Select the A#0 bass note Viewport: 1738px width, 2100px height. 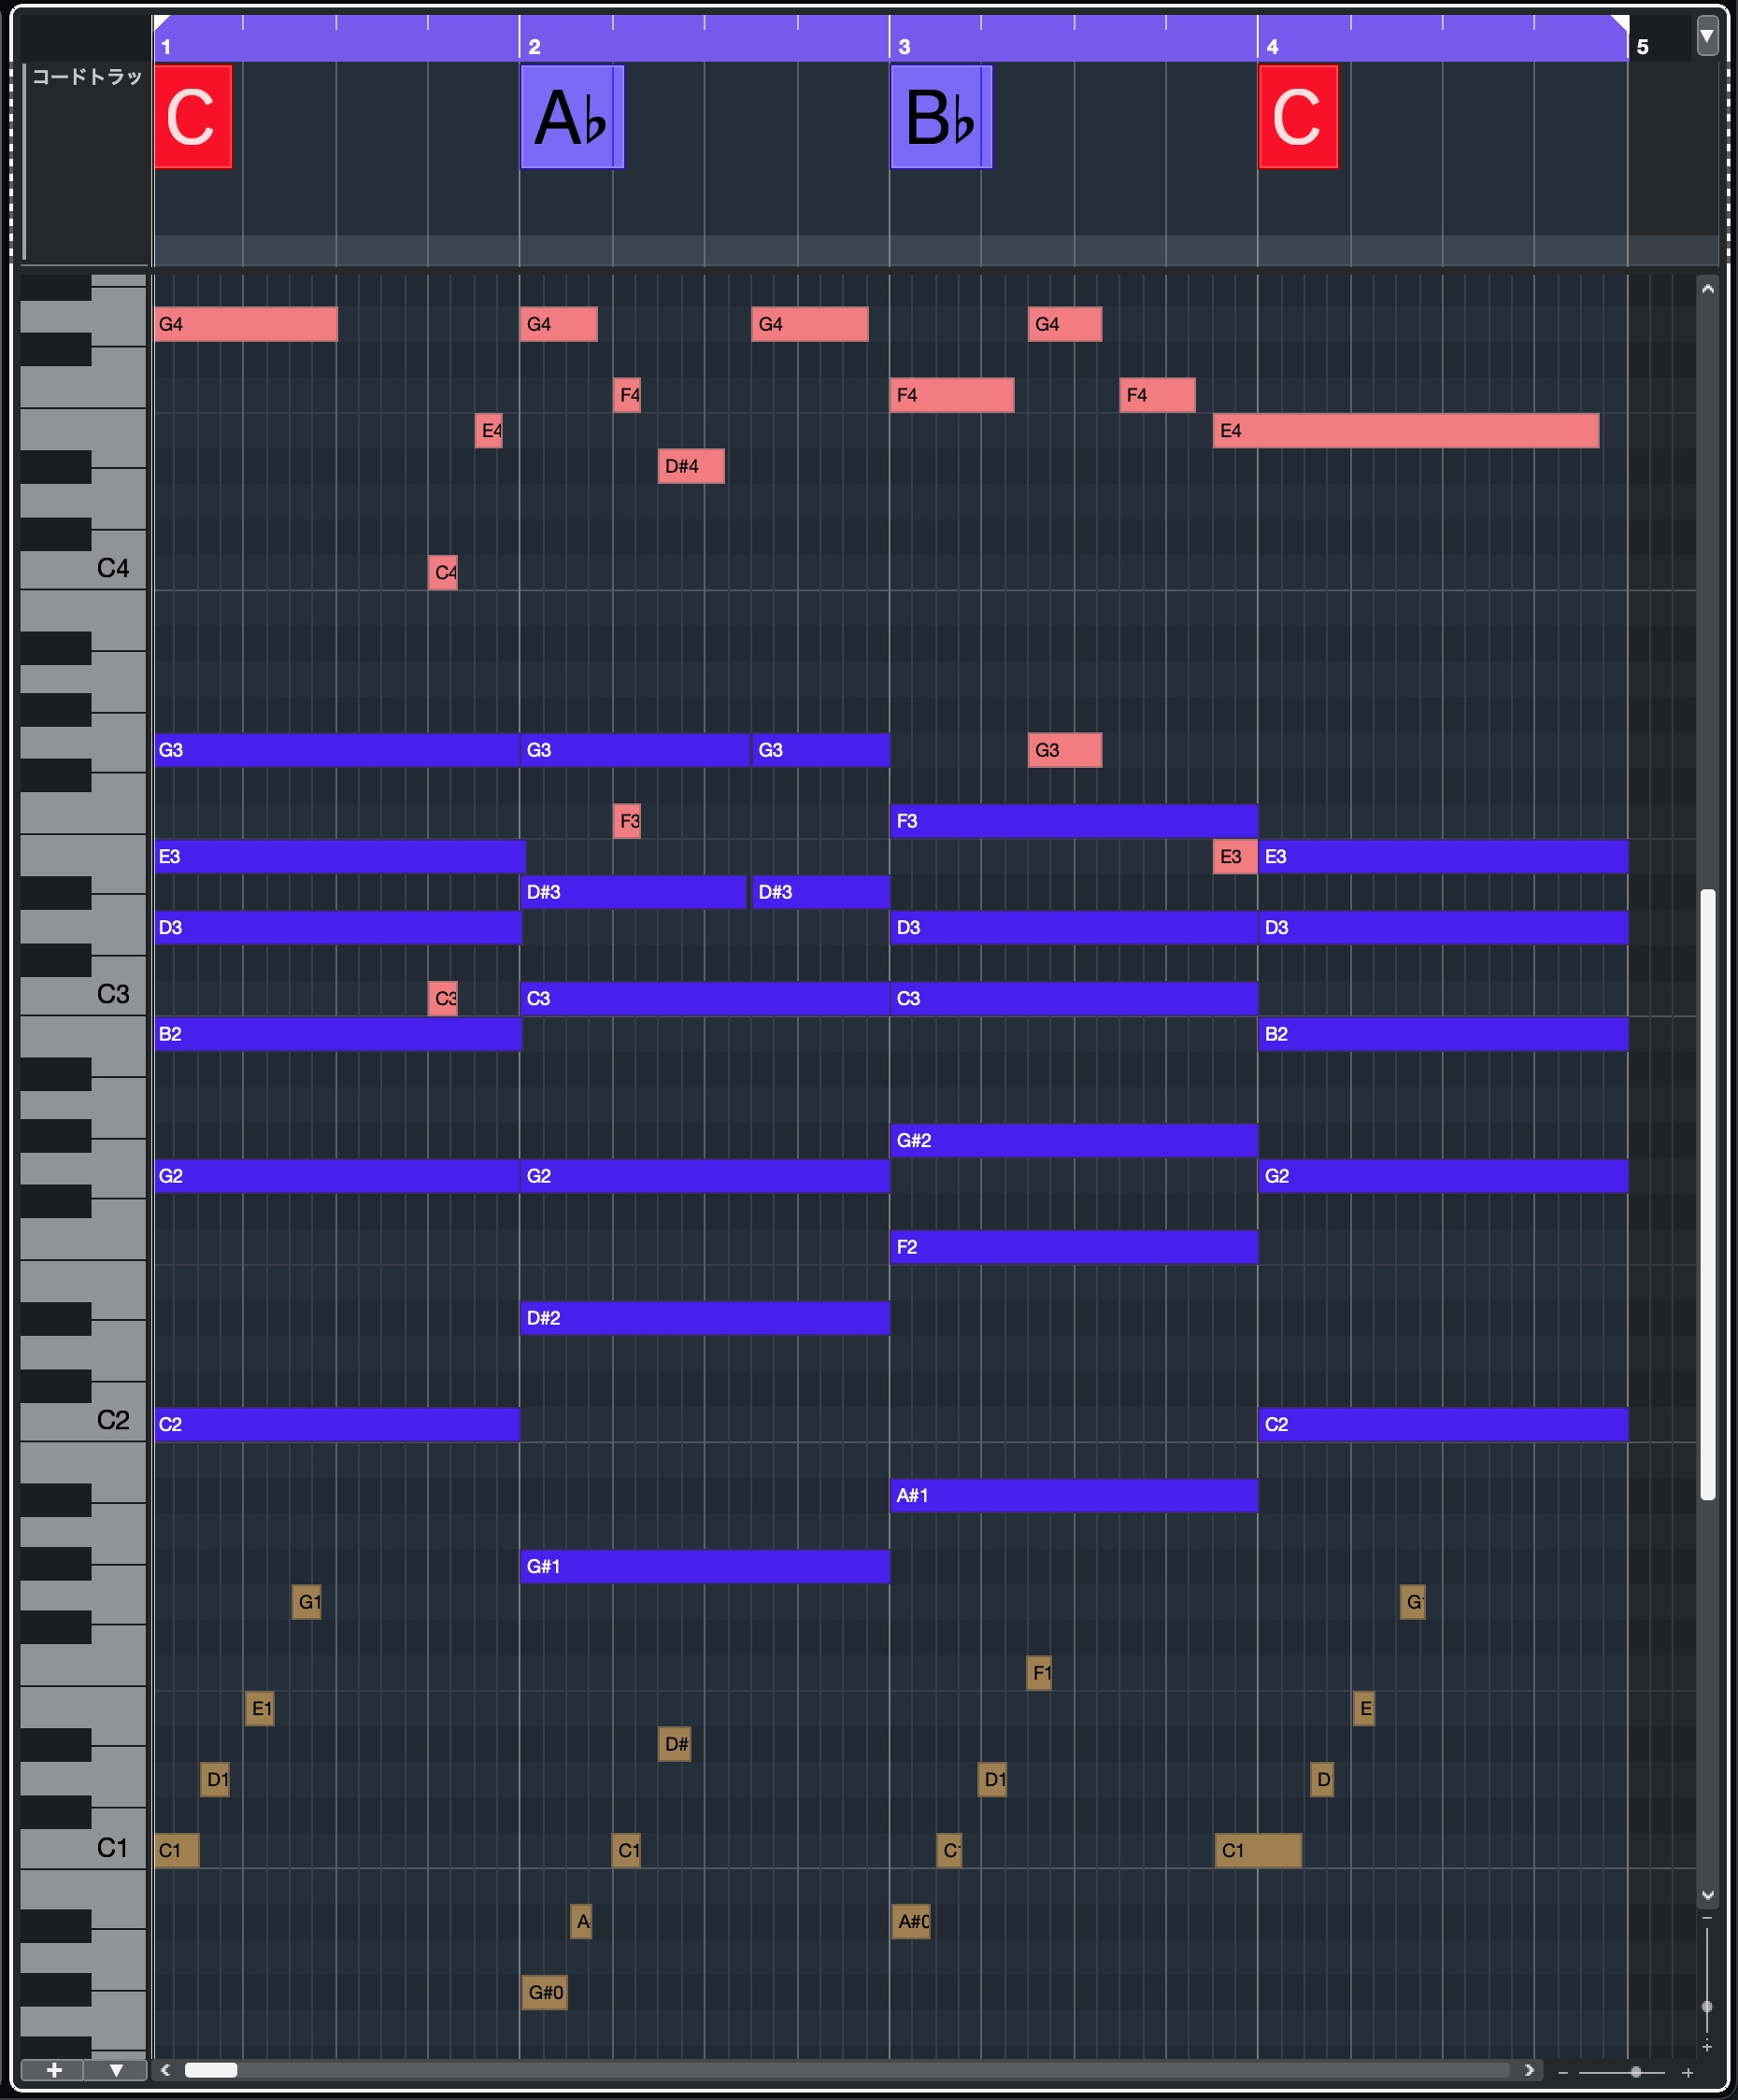(x=911, y=1922)
